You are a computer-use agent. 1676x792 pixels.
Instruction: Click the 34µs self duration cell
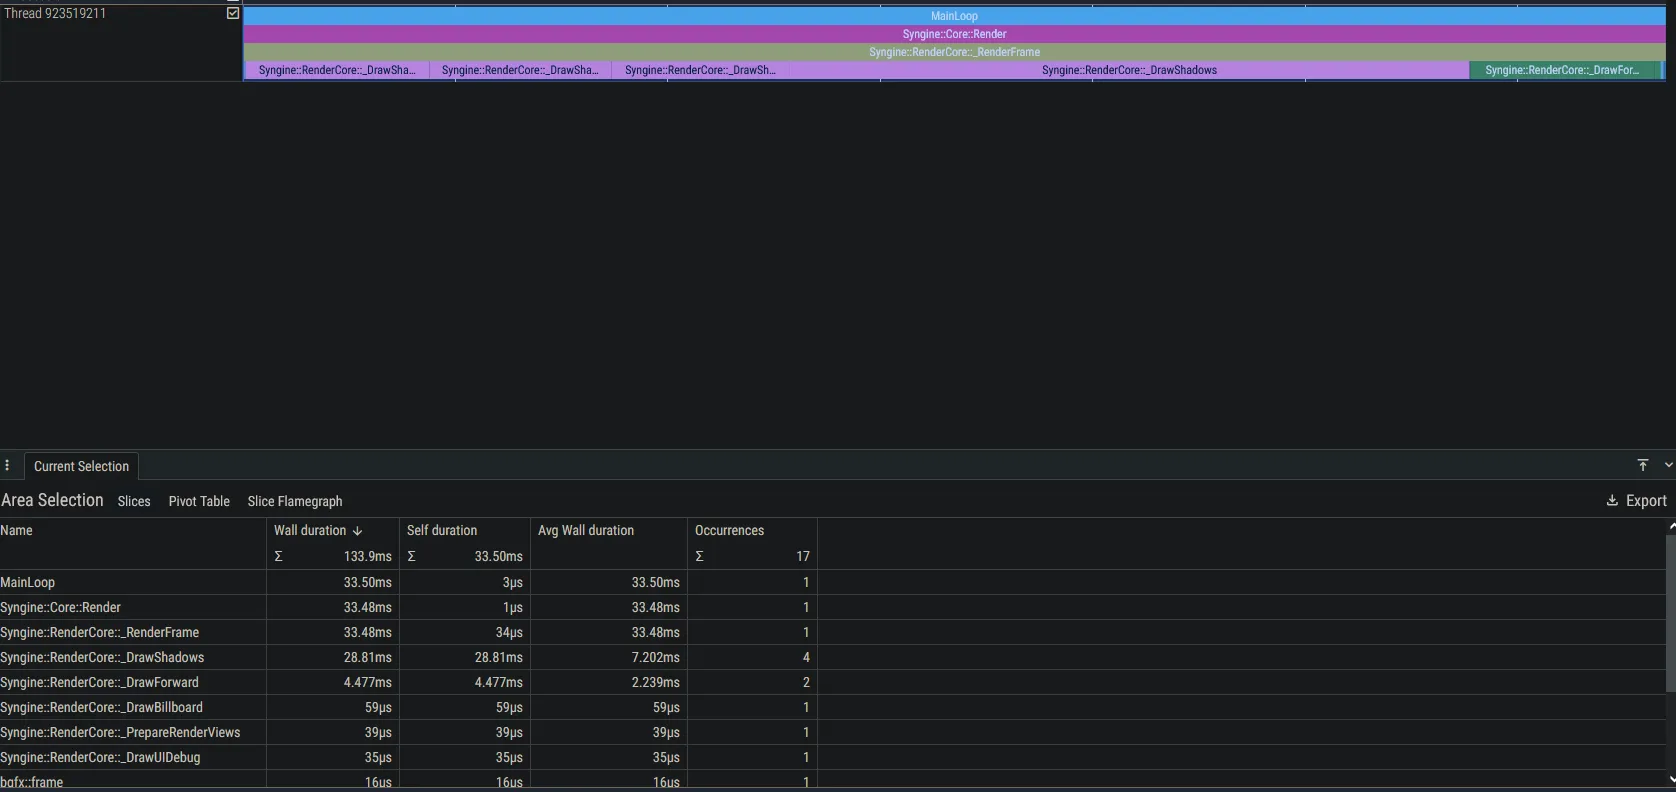pos(509,632)
